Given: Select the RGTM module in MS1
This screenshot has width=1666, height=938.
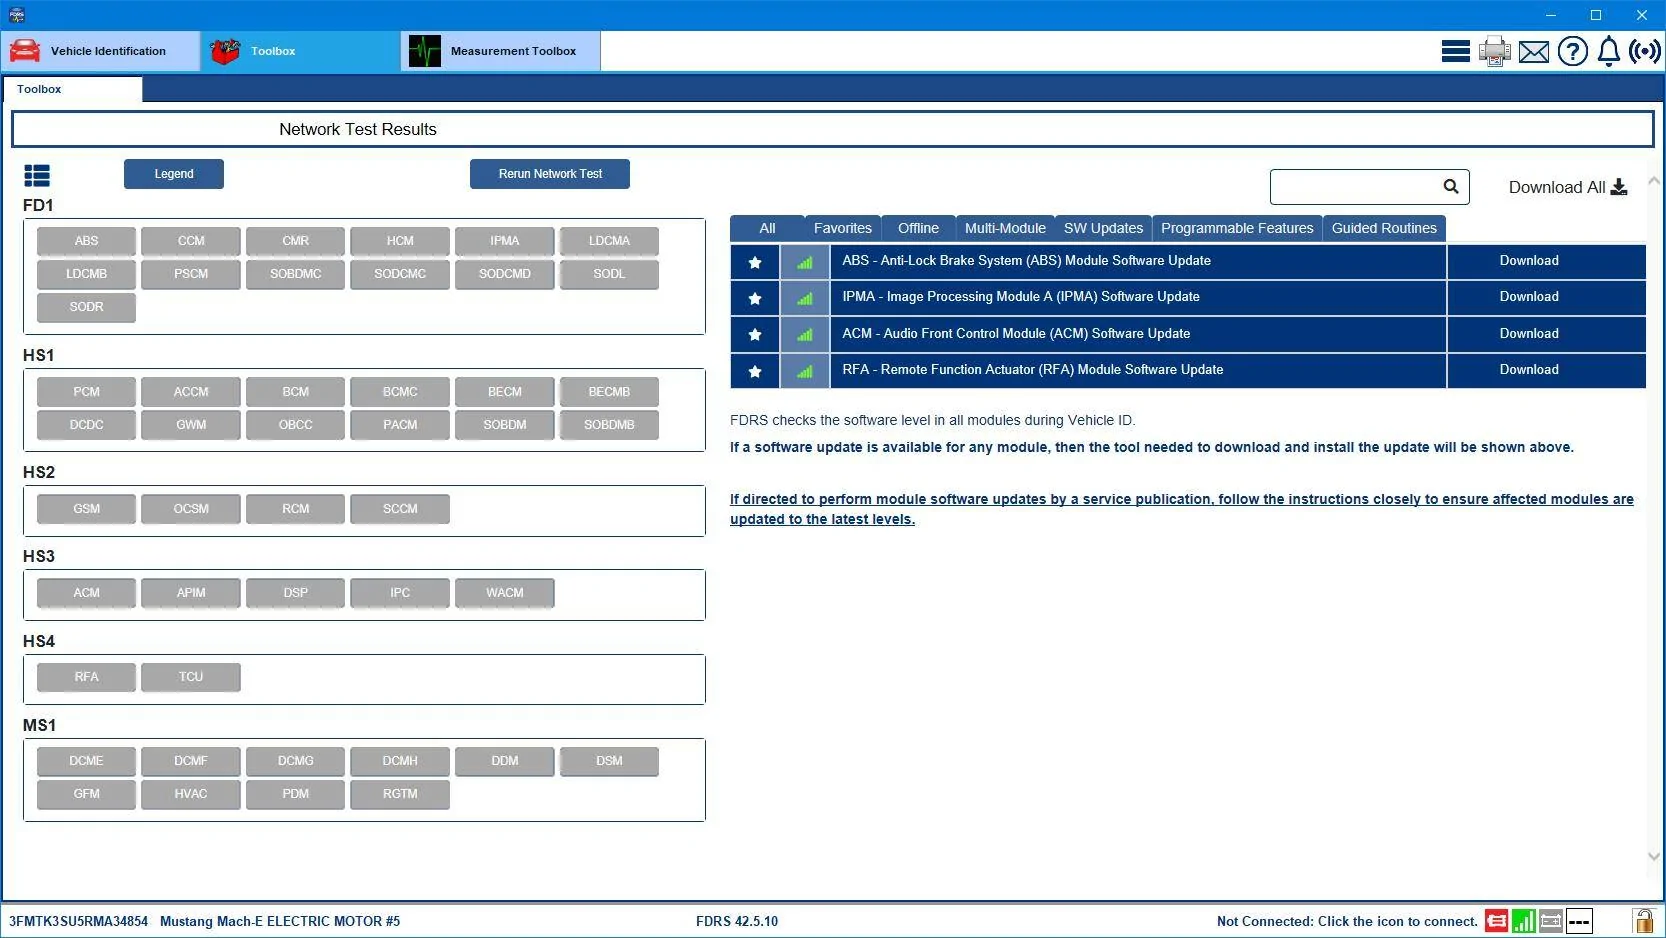Looking at the screenshot, I should tap(400, 794).
